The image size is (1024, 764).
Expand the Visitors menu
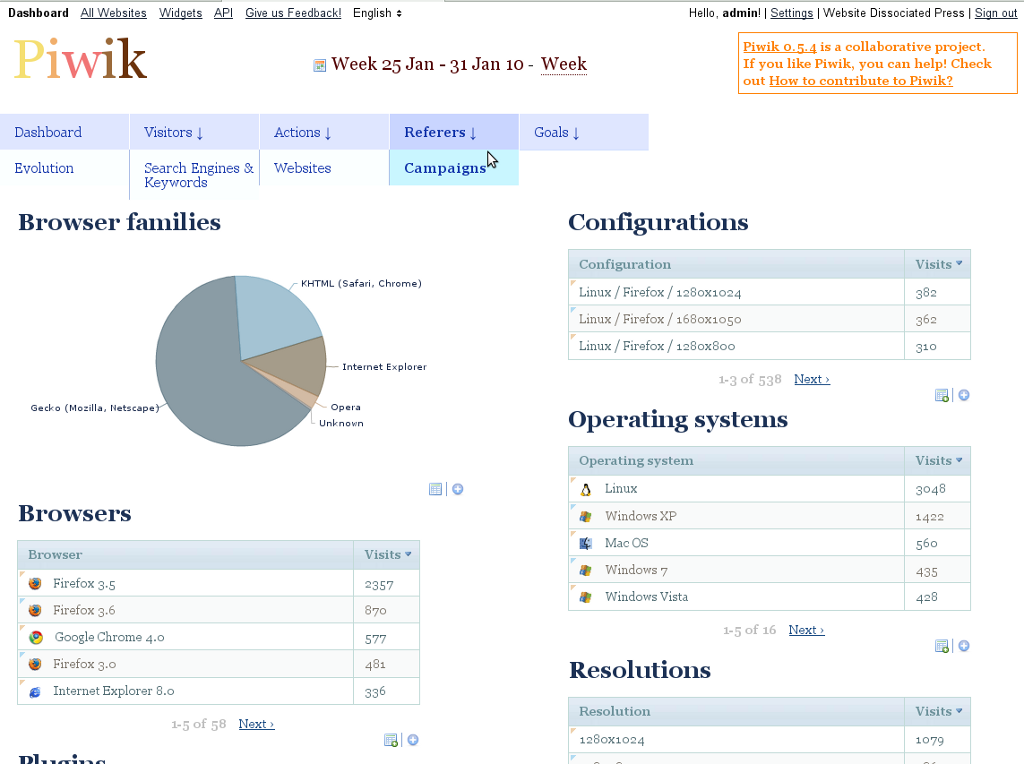tap(173, 132)
